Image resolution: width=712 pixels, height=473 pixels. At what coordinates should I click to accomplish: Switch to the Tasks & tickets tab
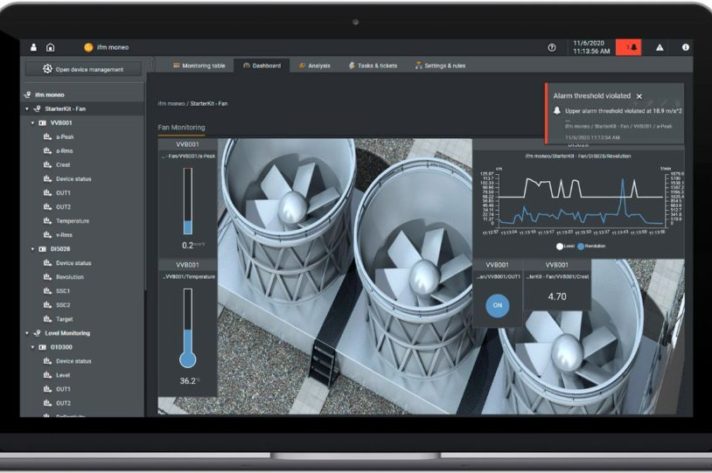373,66
